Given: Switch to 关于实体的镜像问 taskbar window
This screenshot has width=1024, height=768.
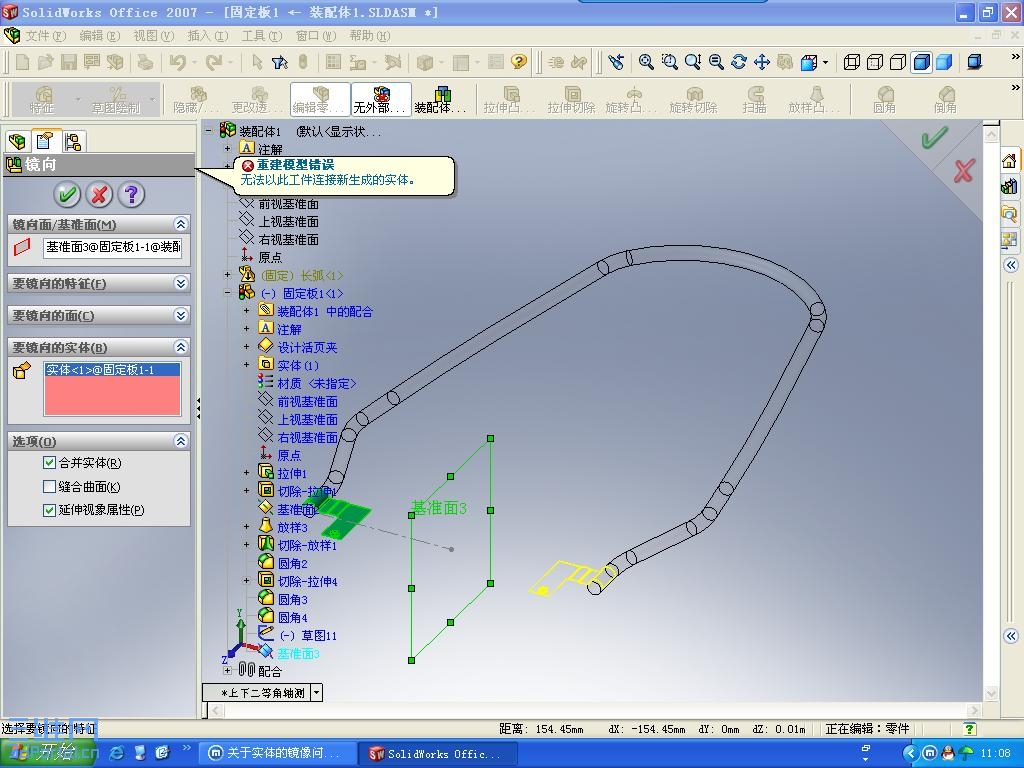Looking at the screenshot, I should click(x=278, y=753).
